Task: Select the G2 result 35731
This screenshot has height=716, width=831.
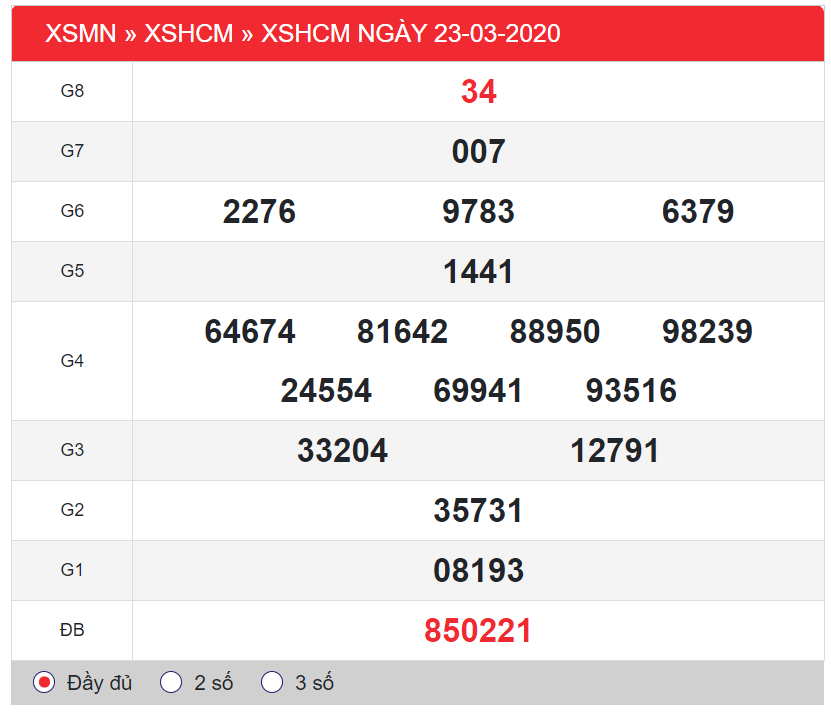Action: (478, 511)
